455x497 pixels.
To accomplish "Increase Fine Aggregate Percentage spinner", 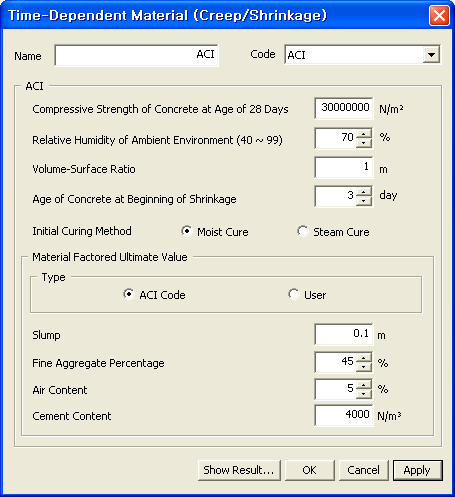I will click(x=364, y=358).
